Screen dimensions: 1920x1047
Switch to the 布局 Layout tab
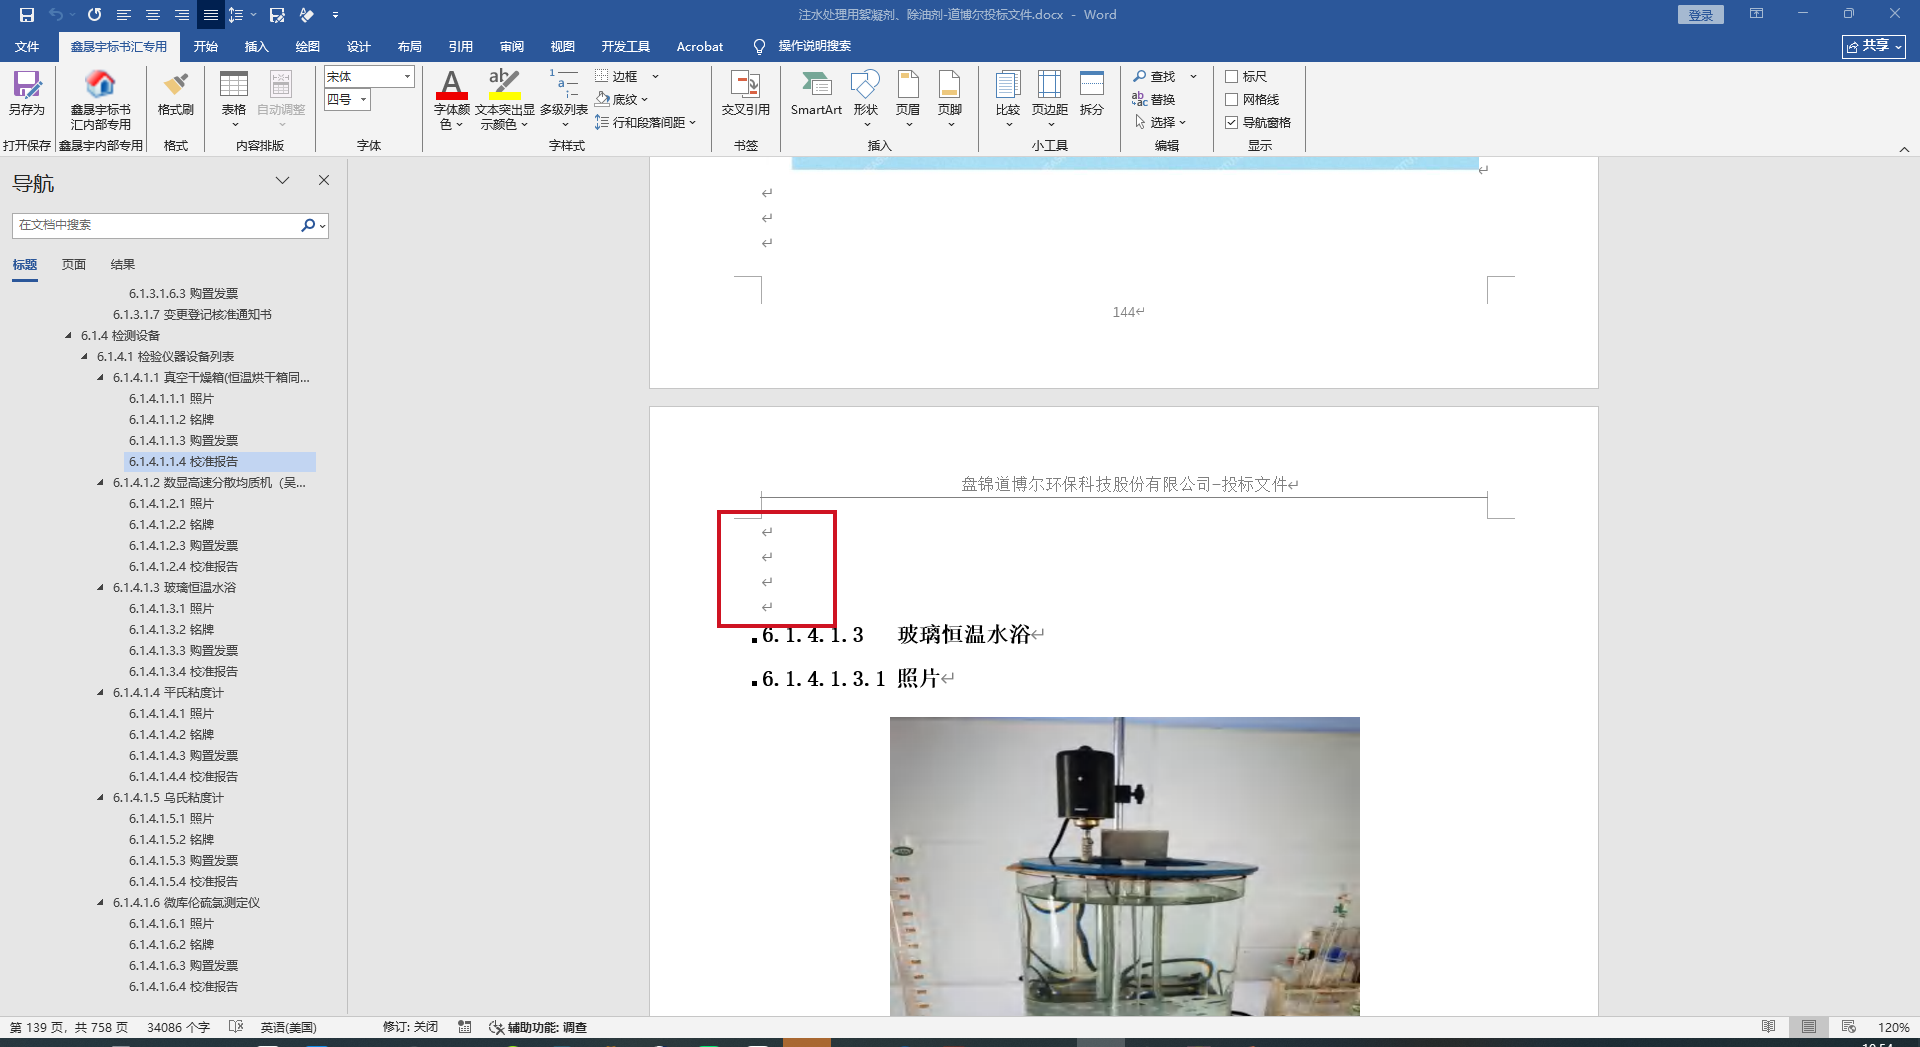(410, 46)
